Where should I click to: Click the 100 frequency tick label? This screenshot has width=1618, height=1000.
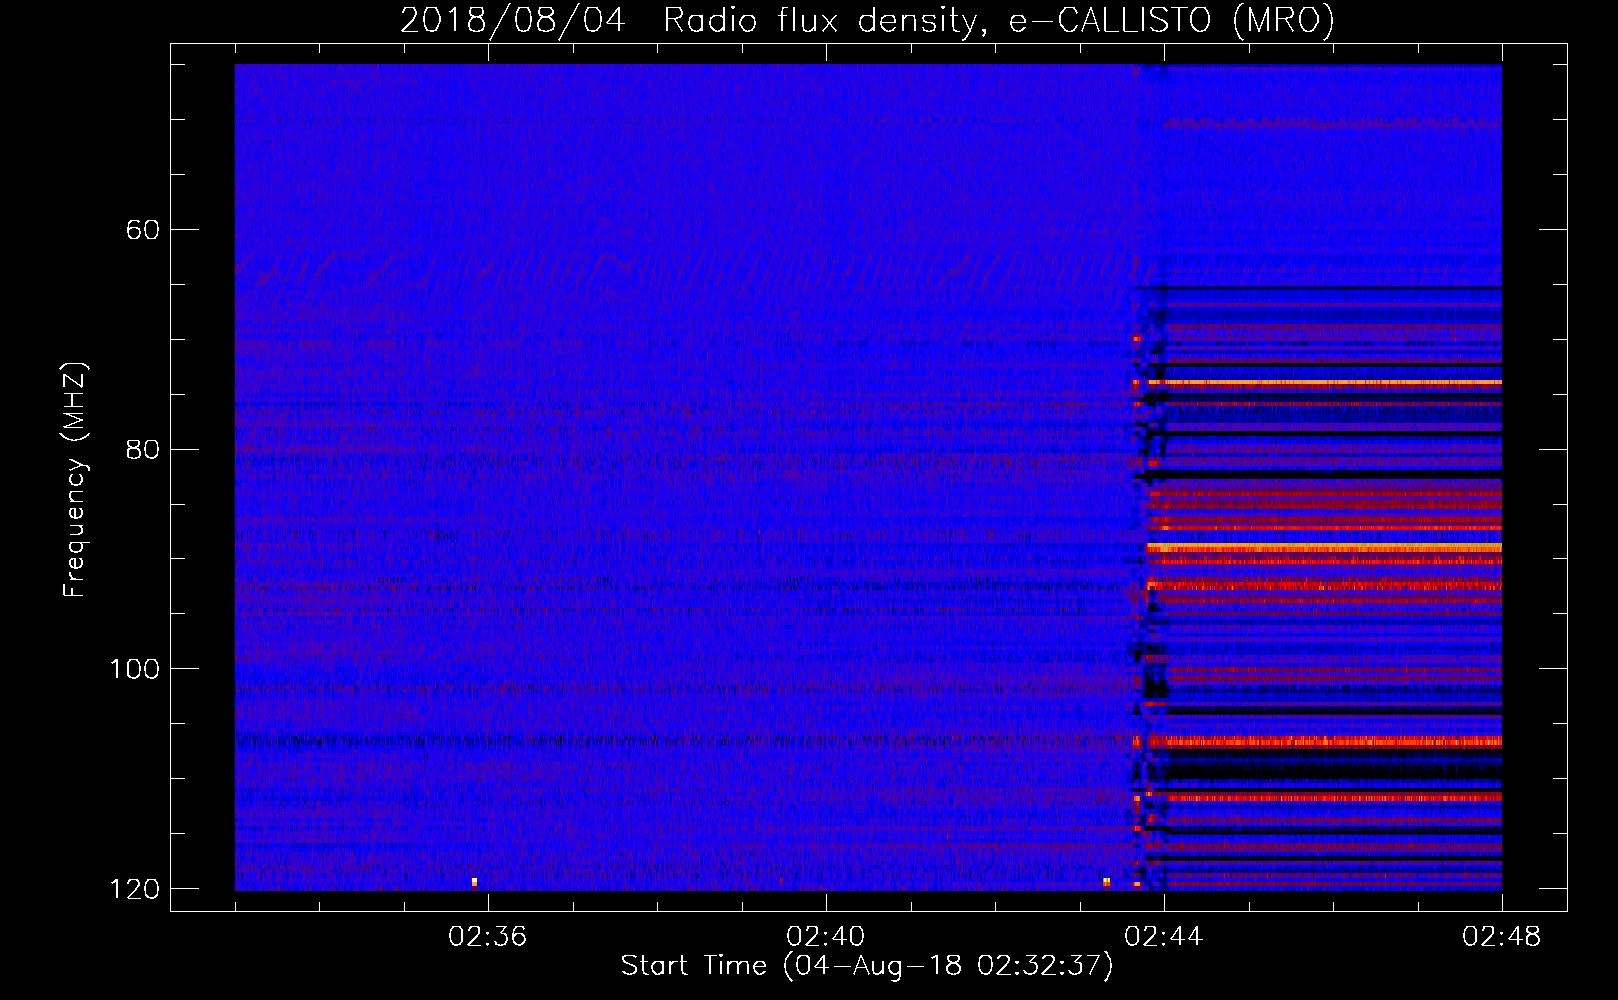pos(134,669)
